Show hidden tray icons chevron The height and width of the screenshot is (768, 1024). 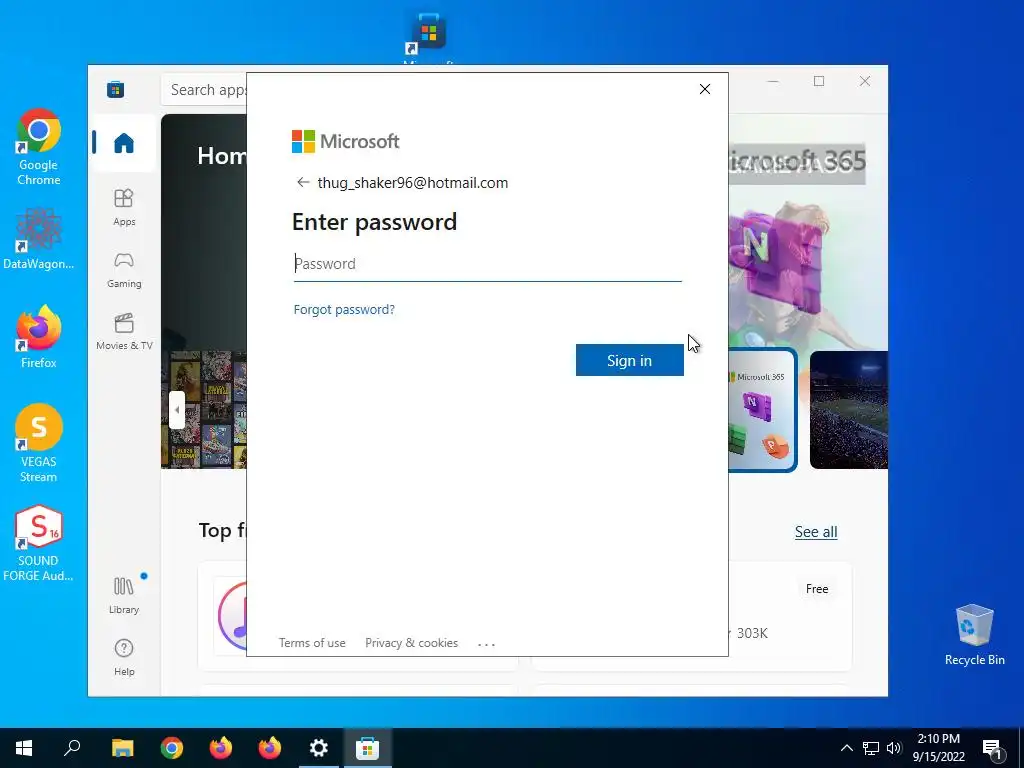[x=846, y=748]
